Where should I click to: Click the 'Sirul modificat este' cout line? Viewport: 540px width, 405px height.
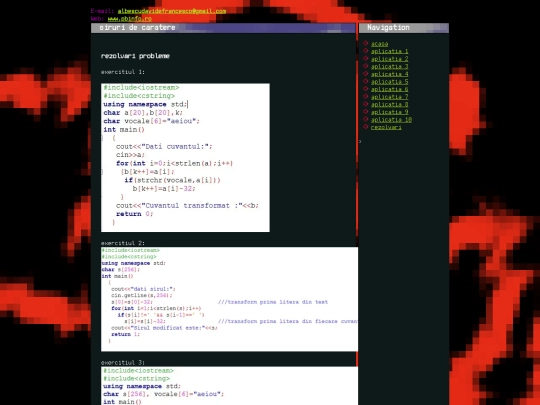coord(164,328)
